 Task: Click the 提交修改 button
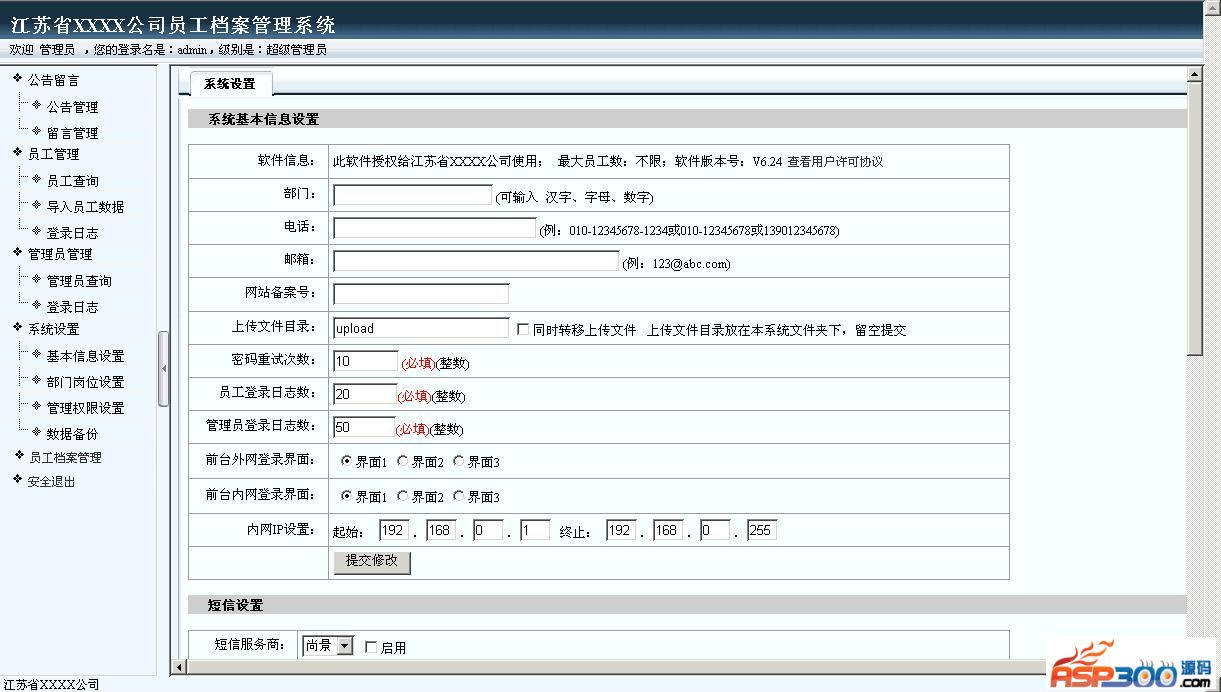coord(372,561)
